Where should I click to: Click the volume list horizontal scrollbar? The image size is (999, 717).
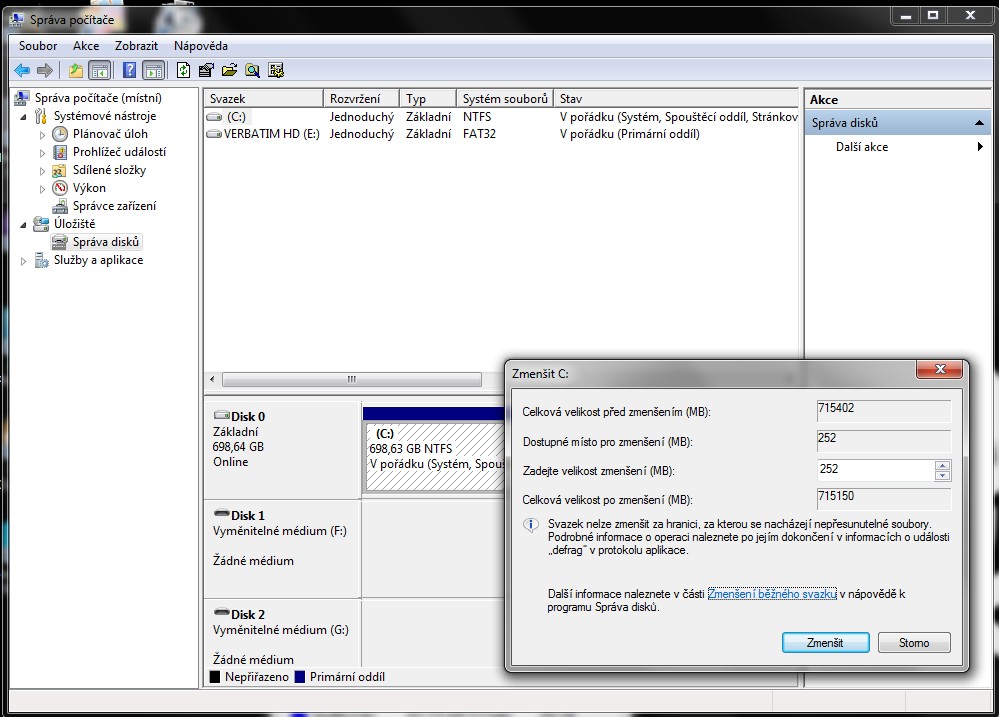pyautogui.click(x=350, y=380)
